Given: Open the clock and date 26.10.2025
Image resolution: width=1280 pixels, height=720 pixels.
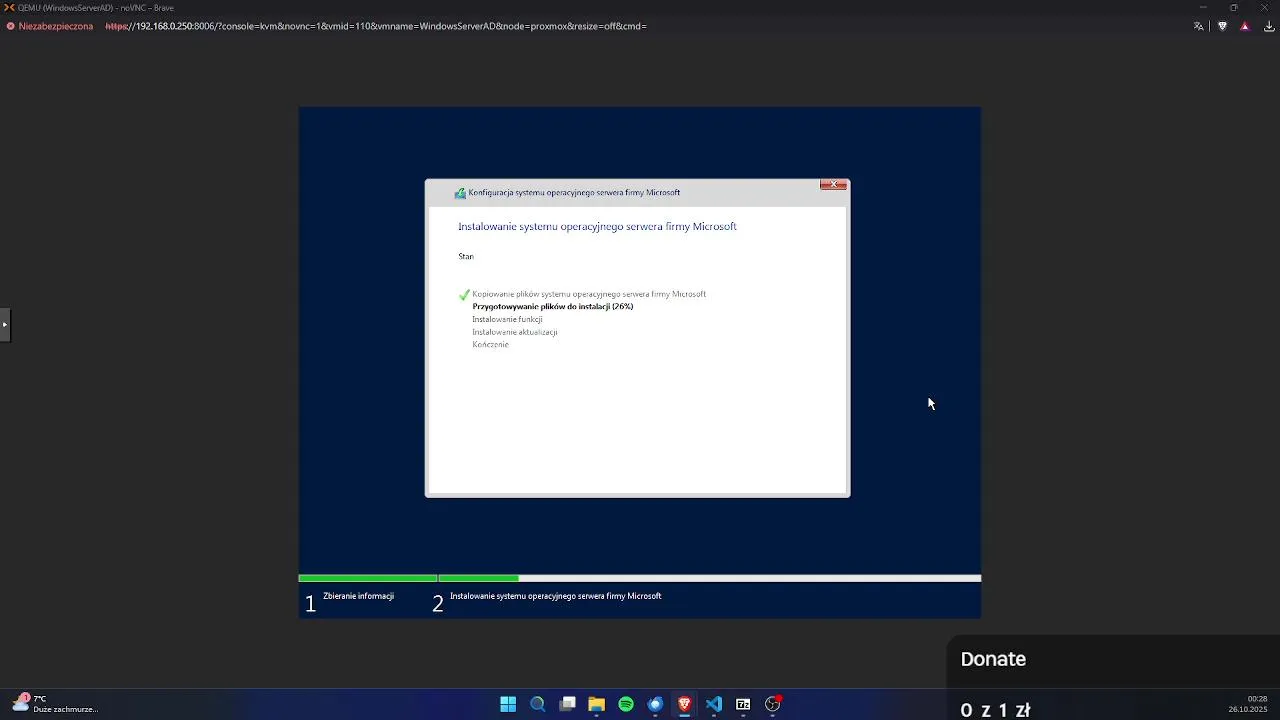Looking at the screenshot, I should (x=1249, y=704).
